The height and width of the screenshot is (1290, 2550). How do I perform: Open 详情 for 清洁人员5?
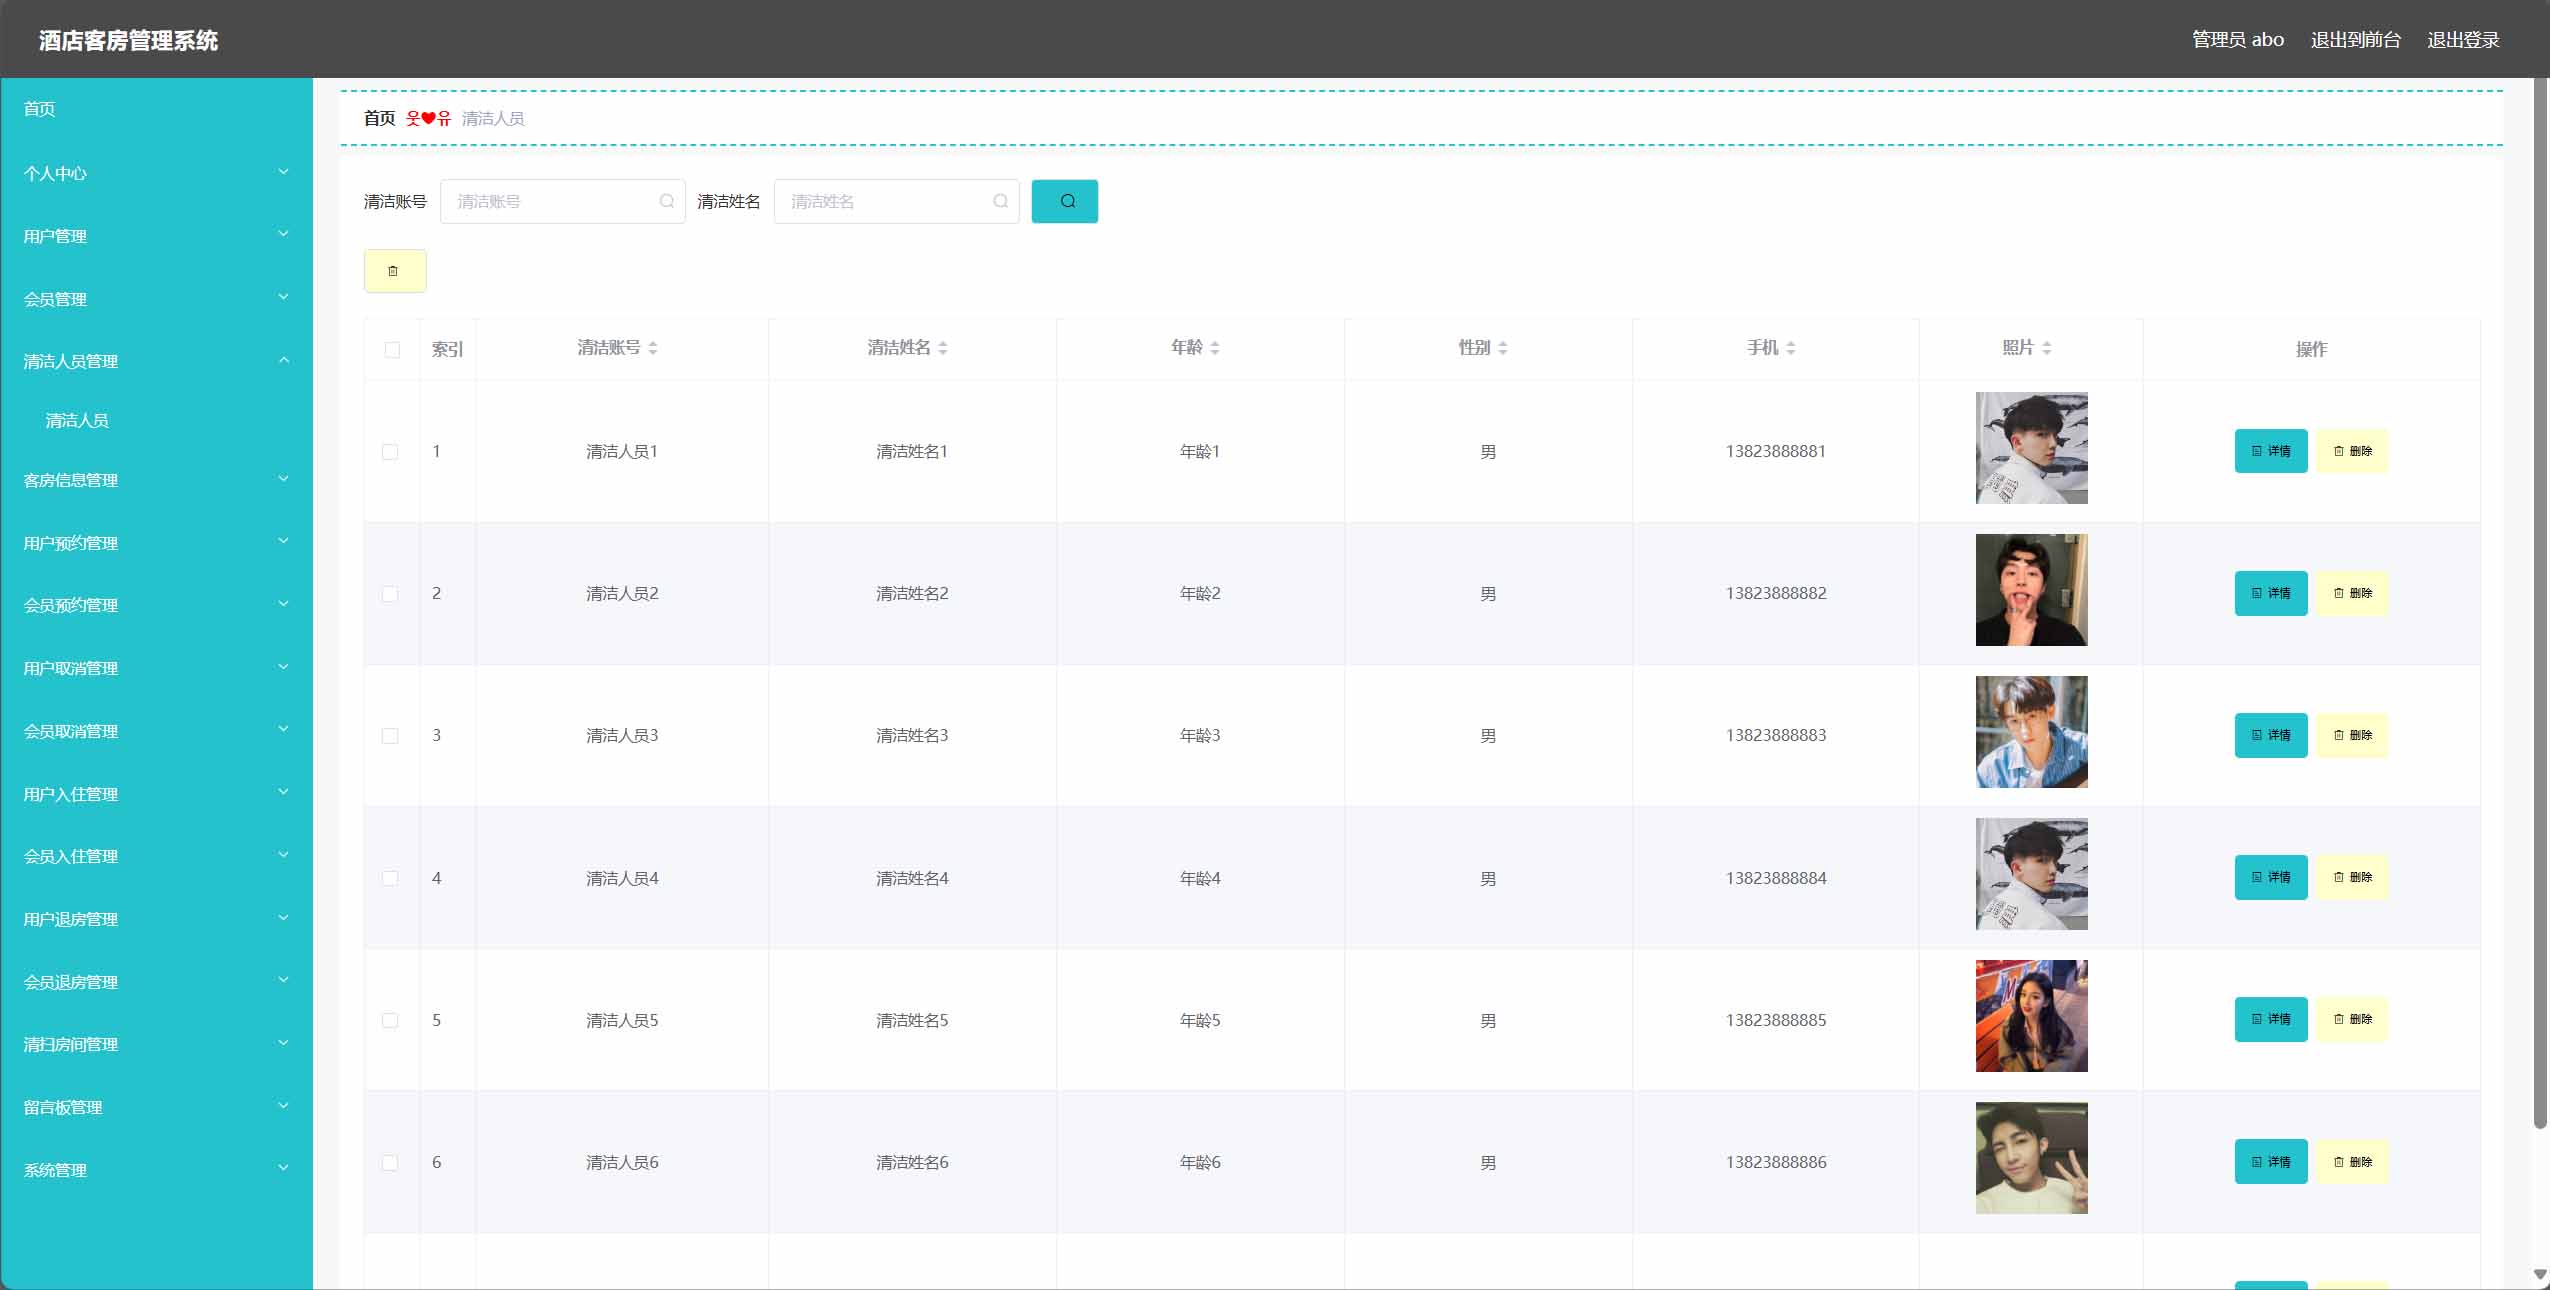pyautogui.click(x=2271, y=1019)
